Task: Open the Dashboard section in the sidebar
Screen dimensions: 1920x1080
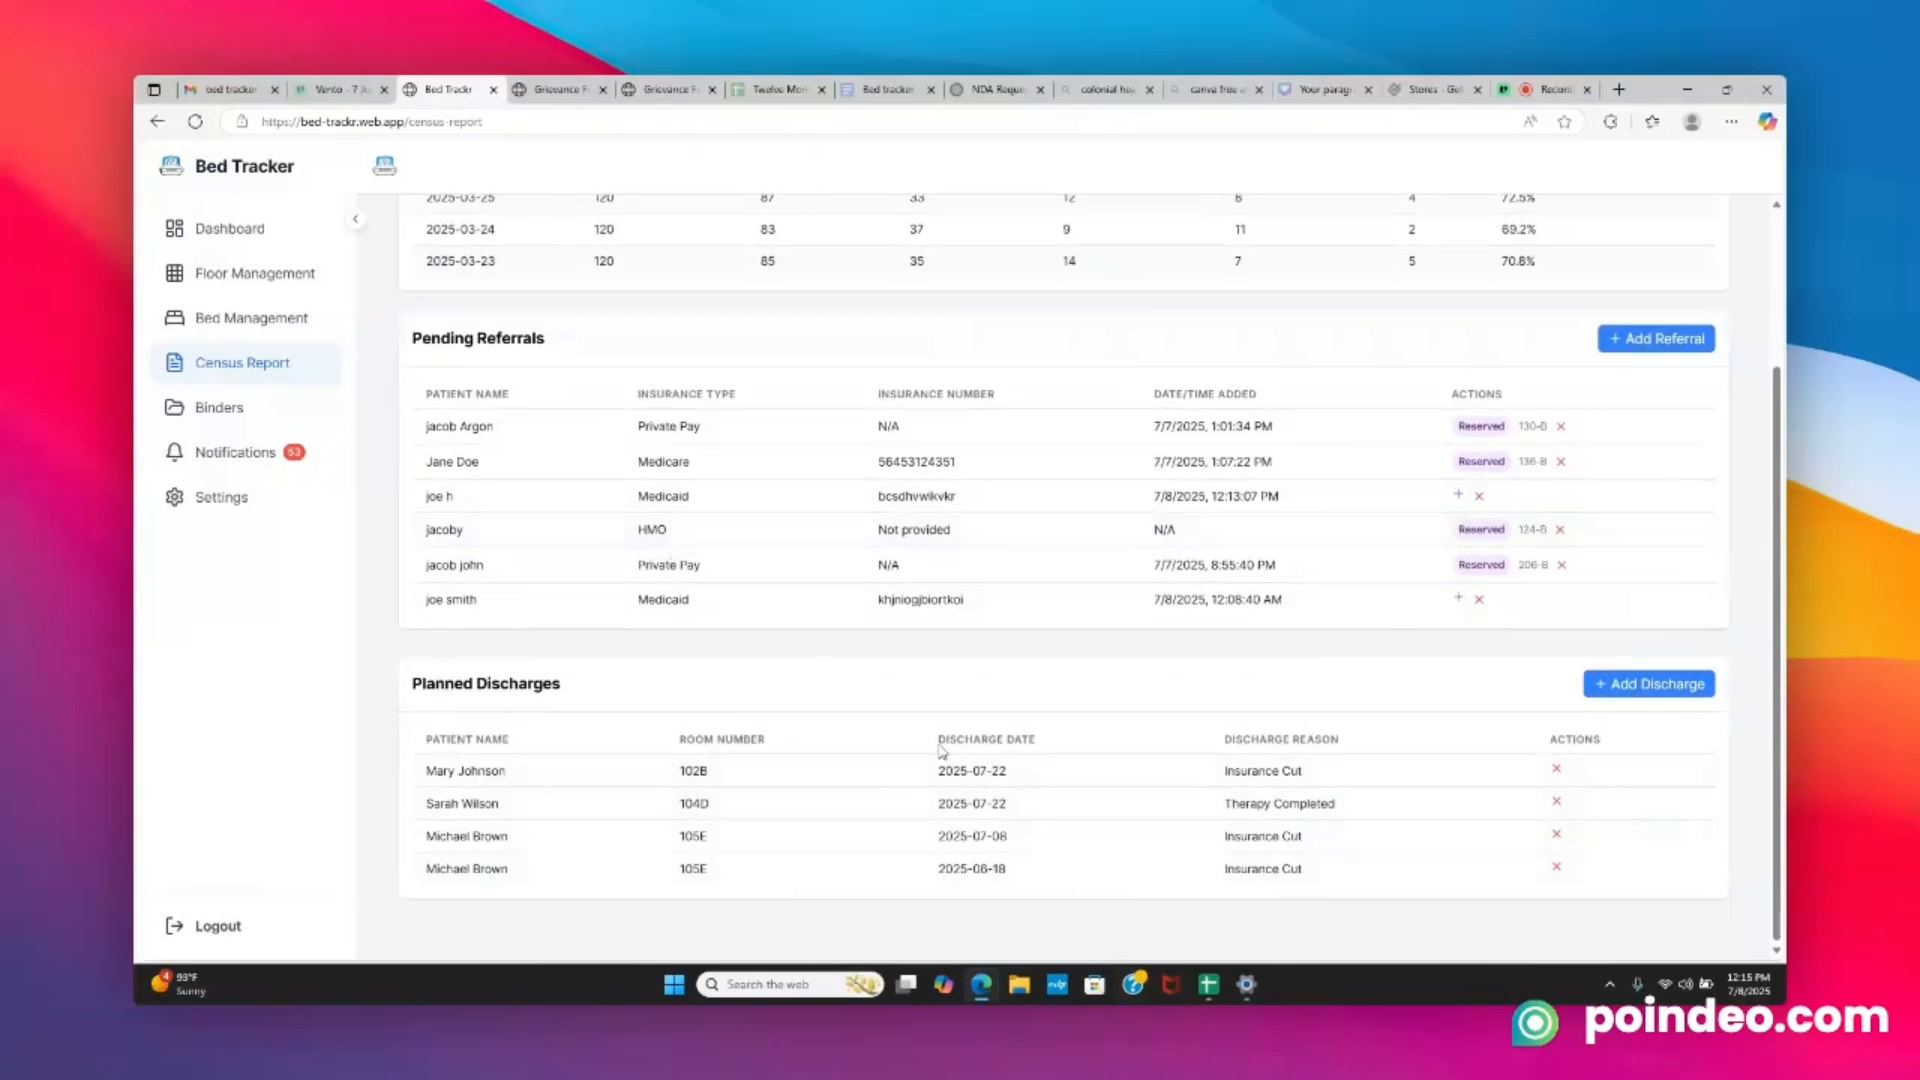Action: click(x=230, y=228)
